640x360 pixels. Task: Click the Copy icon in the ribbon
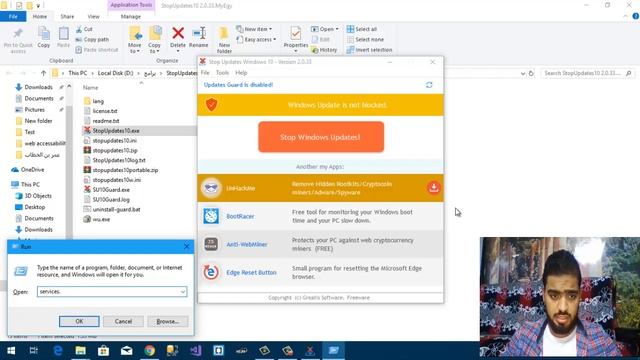(44, 33)
